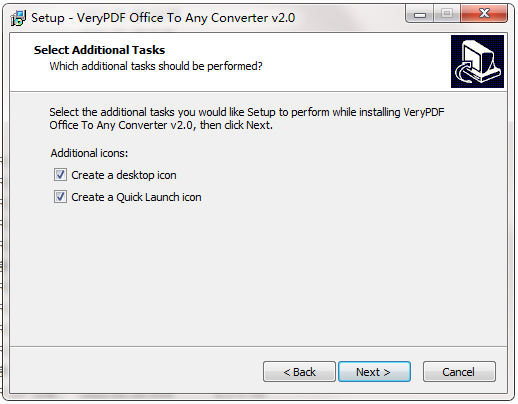Image resolution: width=518 pixels, height=404 pixels.
Task: Proceed with the "Next >" button
Action: click(x=374, y=371)
